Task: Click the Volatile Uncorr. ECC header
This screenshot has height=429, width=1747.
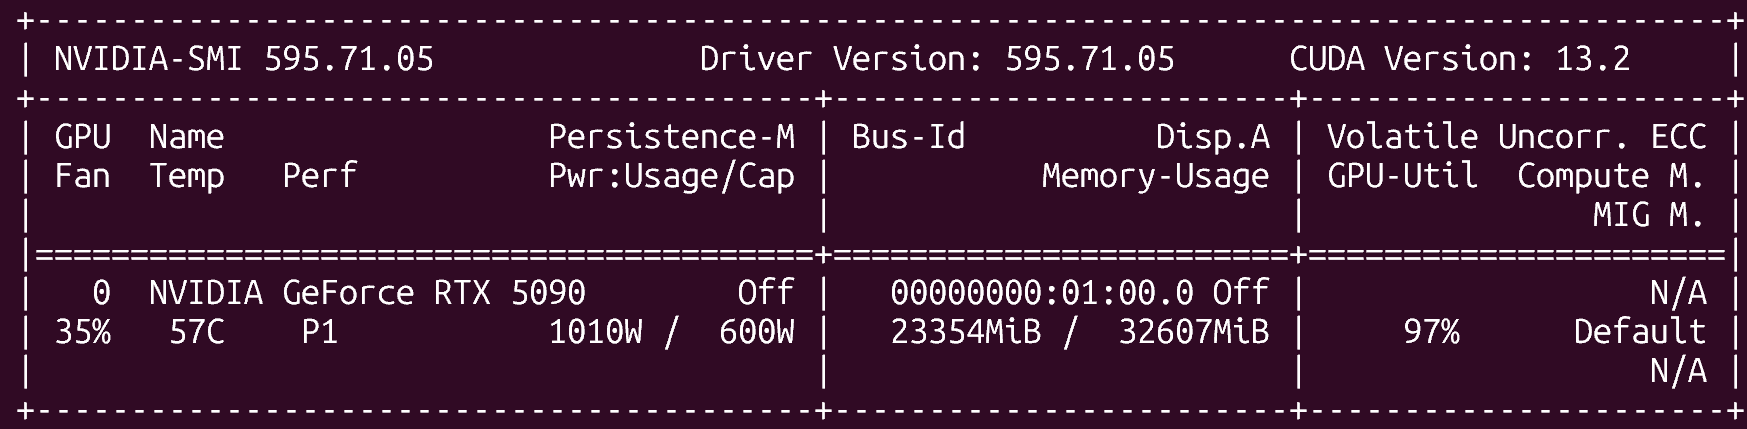Action: pyautogui.click(x=1516, y=137)
